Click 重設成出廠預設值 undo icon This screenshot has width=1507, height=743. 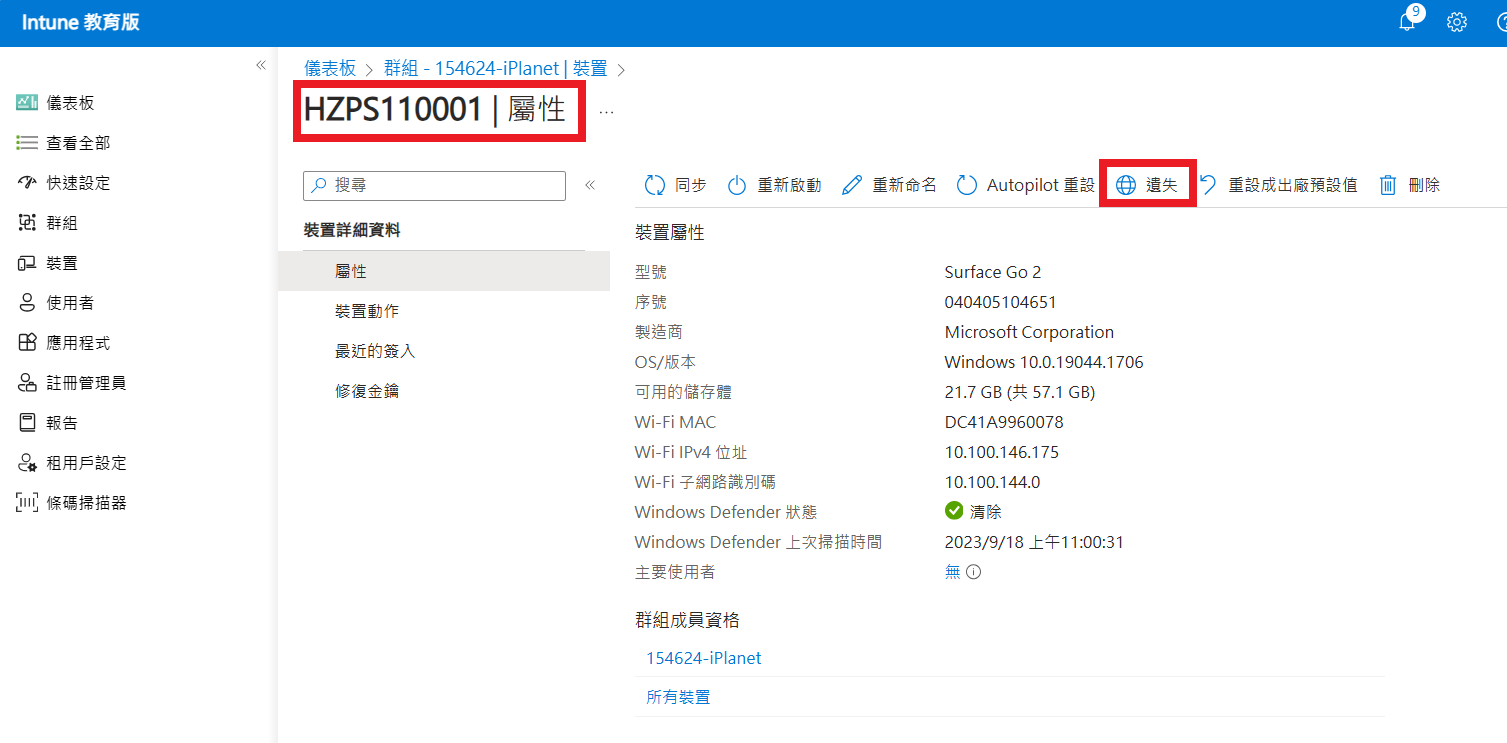click(1208, 185)
